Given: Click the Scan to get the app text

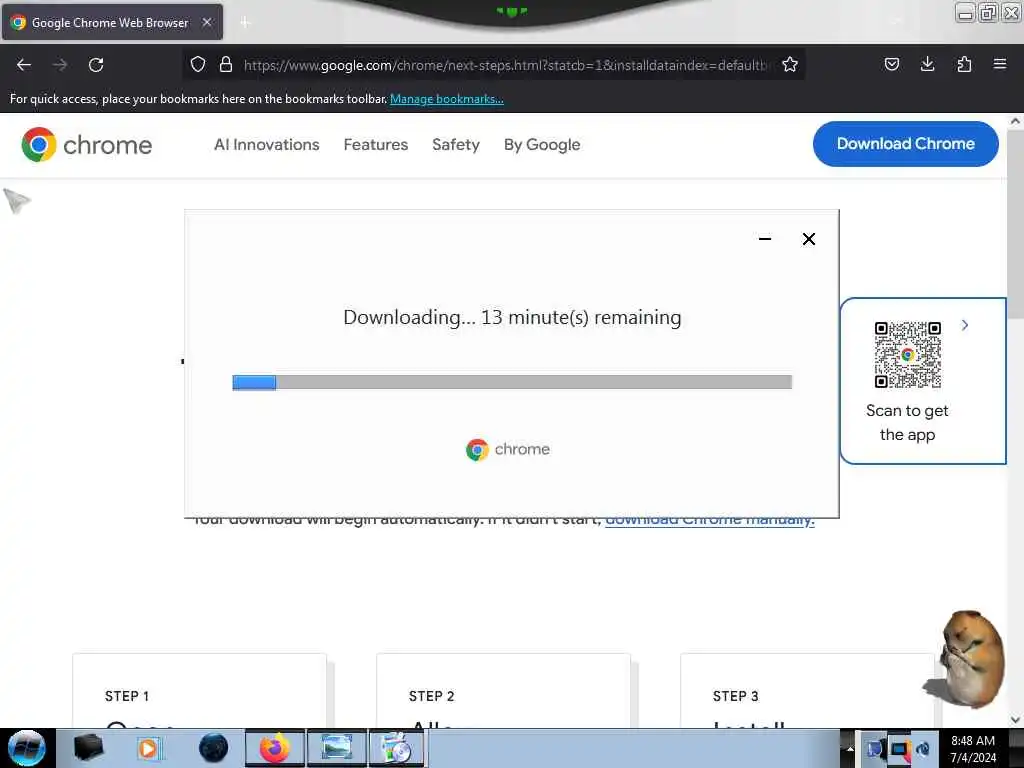Looking at the screenshot, I should pyautogui.click(x=907, y=423).
